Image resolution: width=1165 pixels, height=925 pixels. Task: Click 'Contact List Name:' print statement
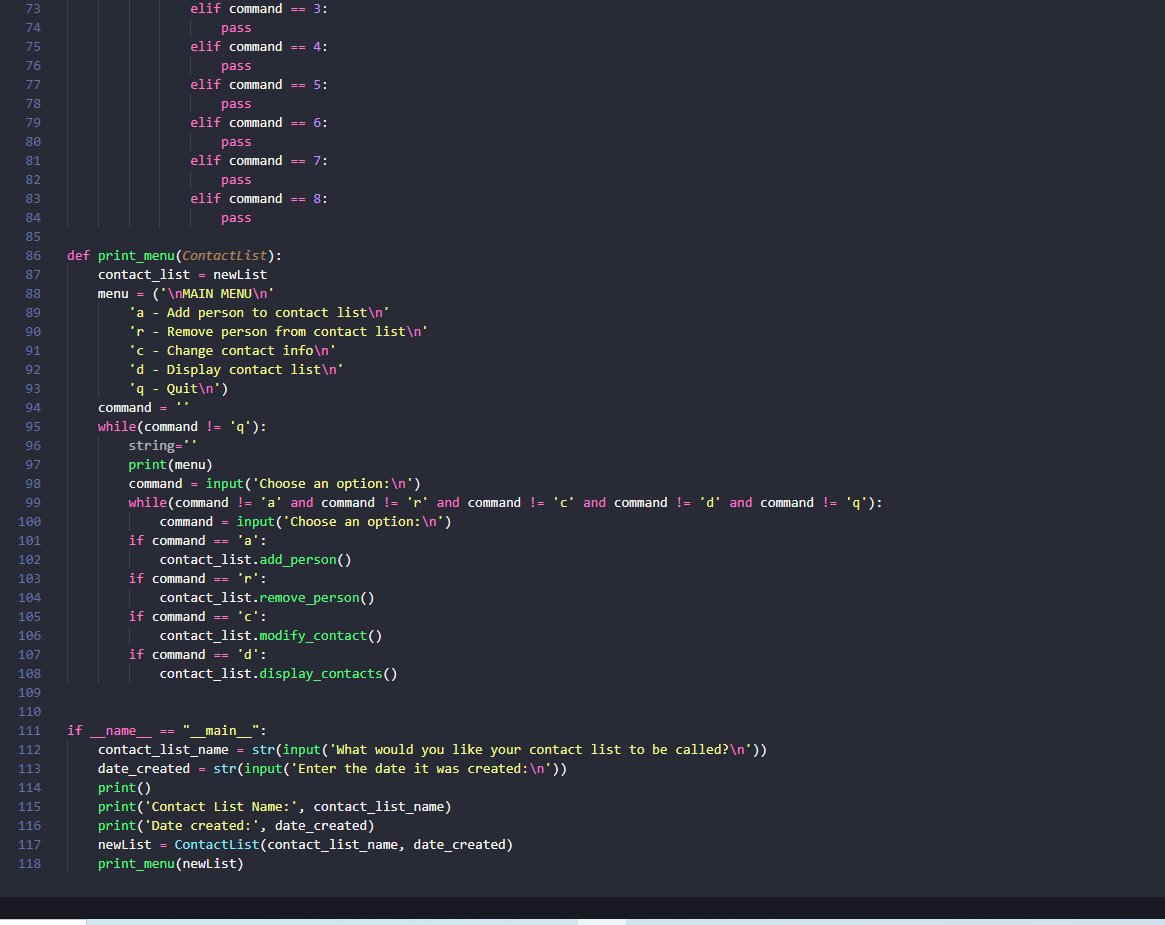tap(275, 807)
